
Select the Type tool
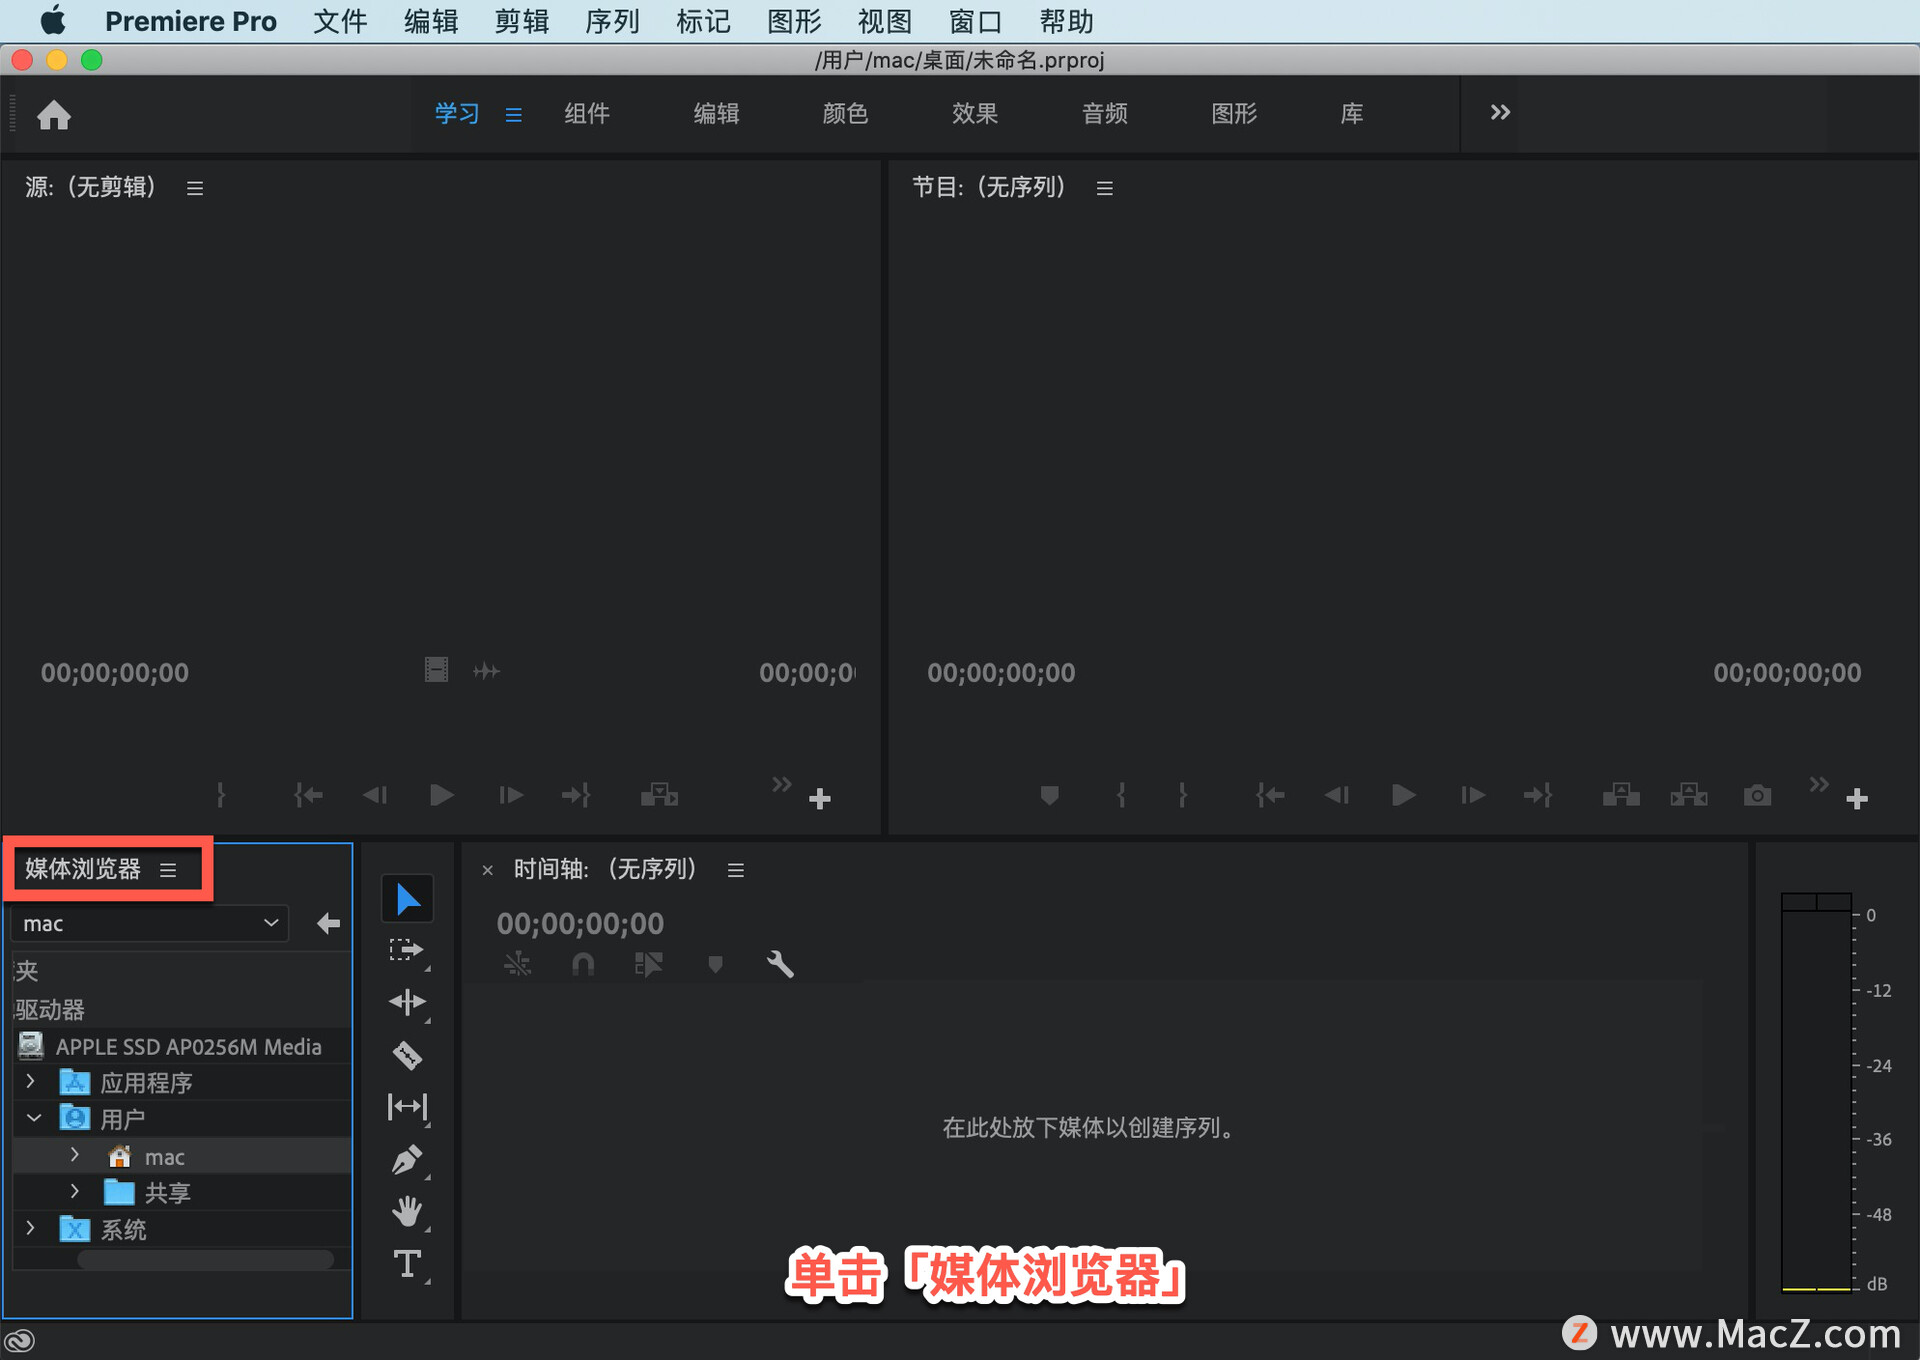click(407, 1264)
